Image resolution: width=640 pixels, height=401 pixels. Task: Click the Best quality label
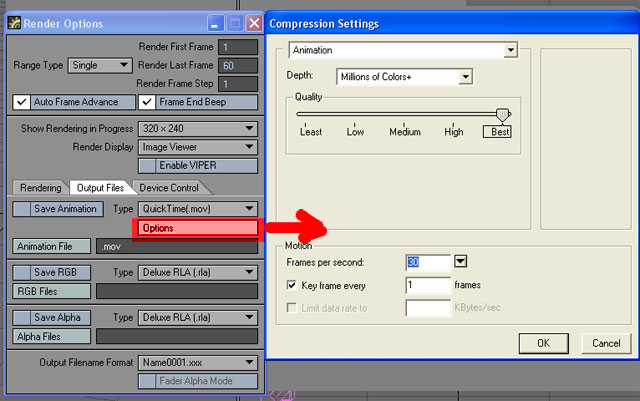coord(498,131)
